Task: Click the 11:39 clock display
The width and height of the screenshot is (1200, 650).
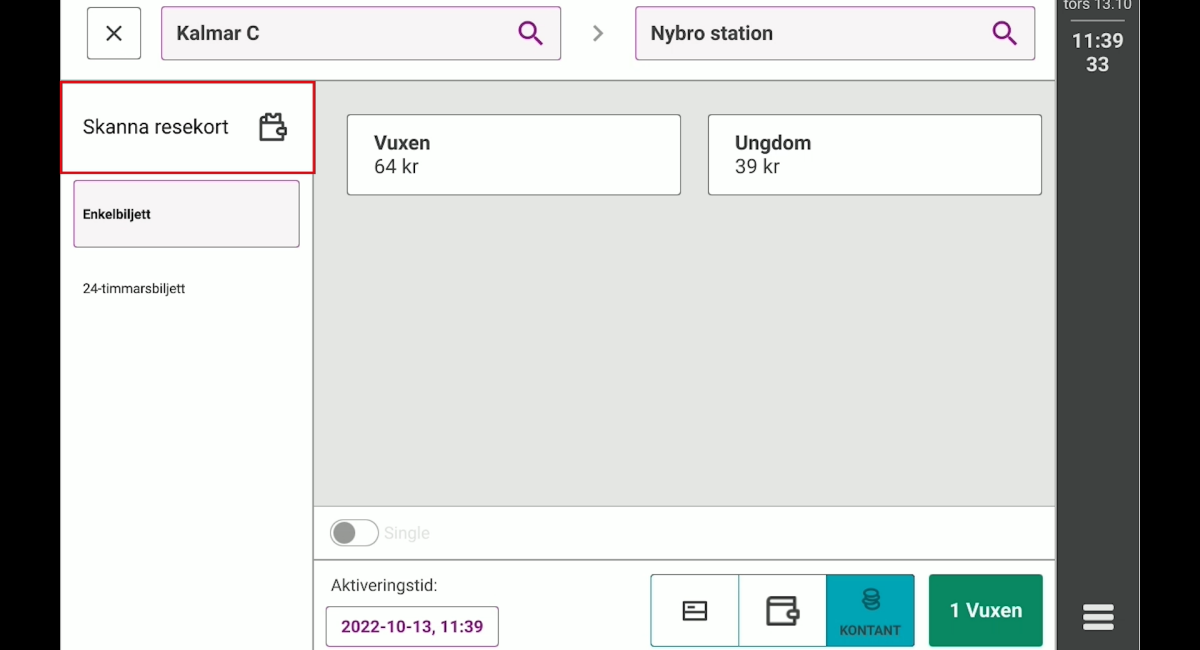Action: pos(1097,41)
